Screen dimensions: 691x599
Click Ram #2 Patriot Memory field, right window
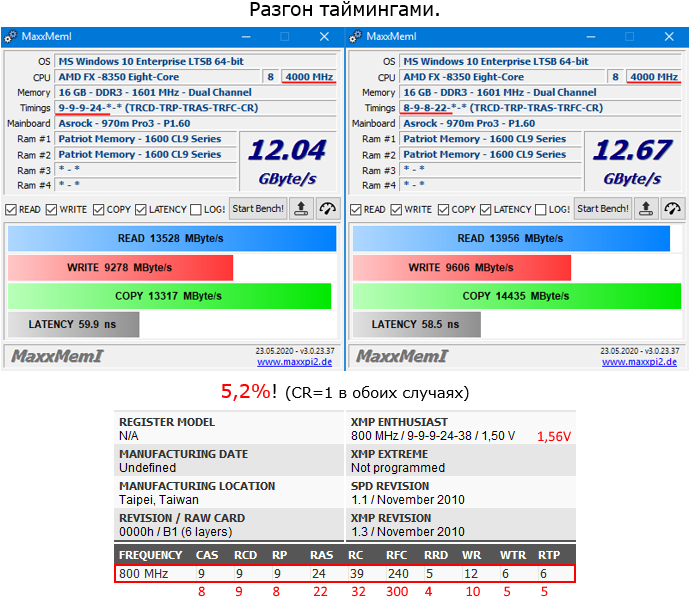(491, 155)
